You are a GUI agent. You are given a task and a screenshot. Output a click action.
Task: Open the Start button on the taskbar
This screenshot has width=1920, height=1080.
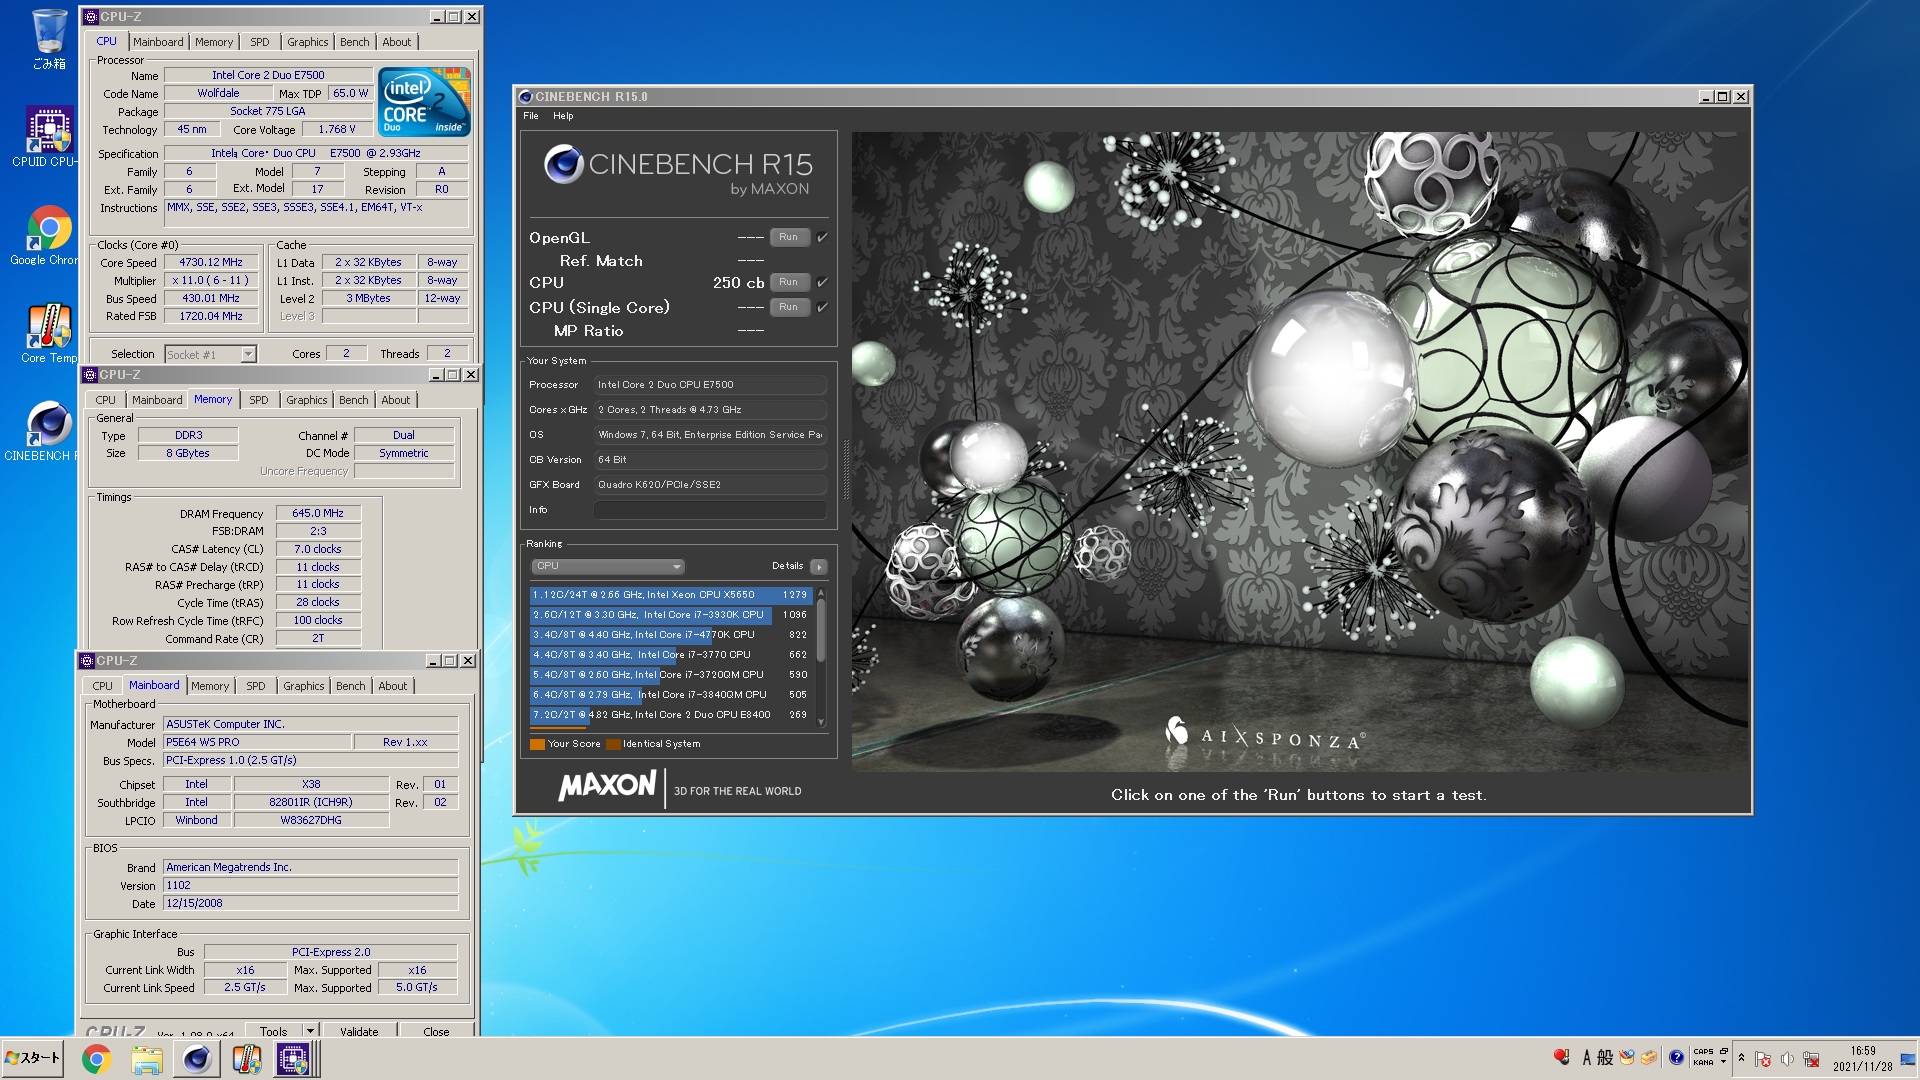[33, 1058]
